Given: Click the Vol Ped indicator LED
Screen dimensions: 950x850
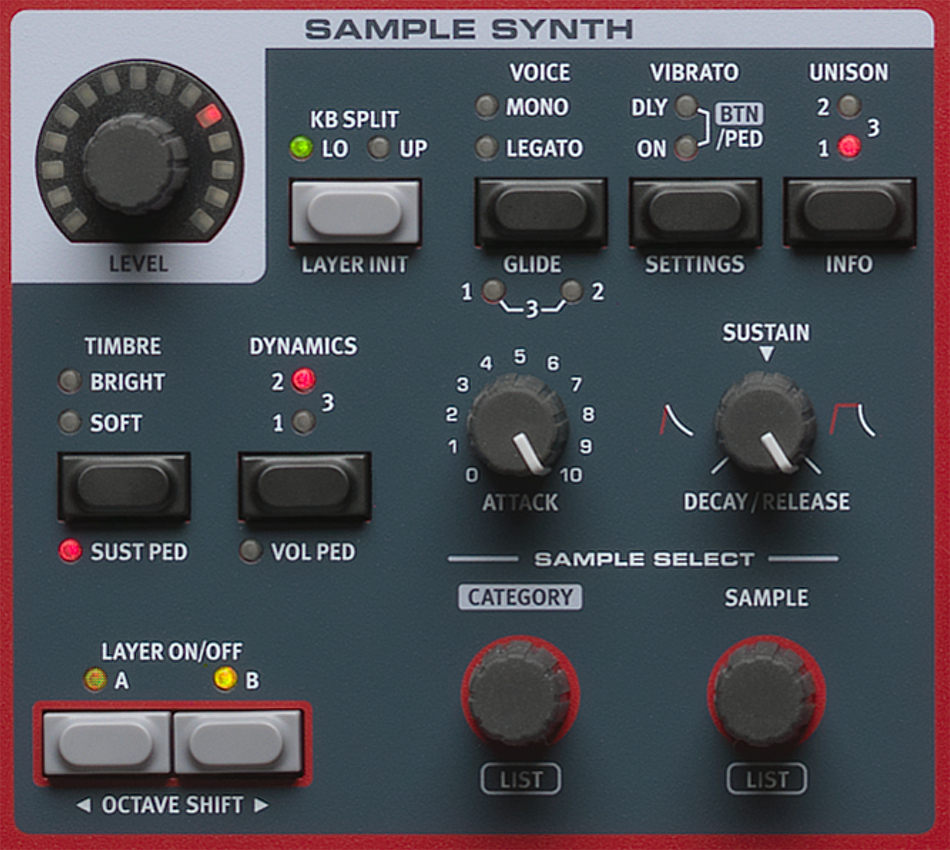Looking at the screenshot, I should pos(251,551).
